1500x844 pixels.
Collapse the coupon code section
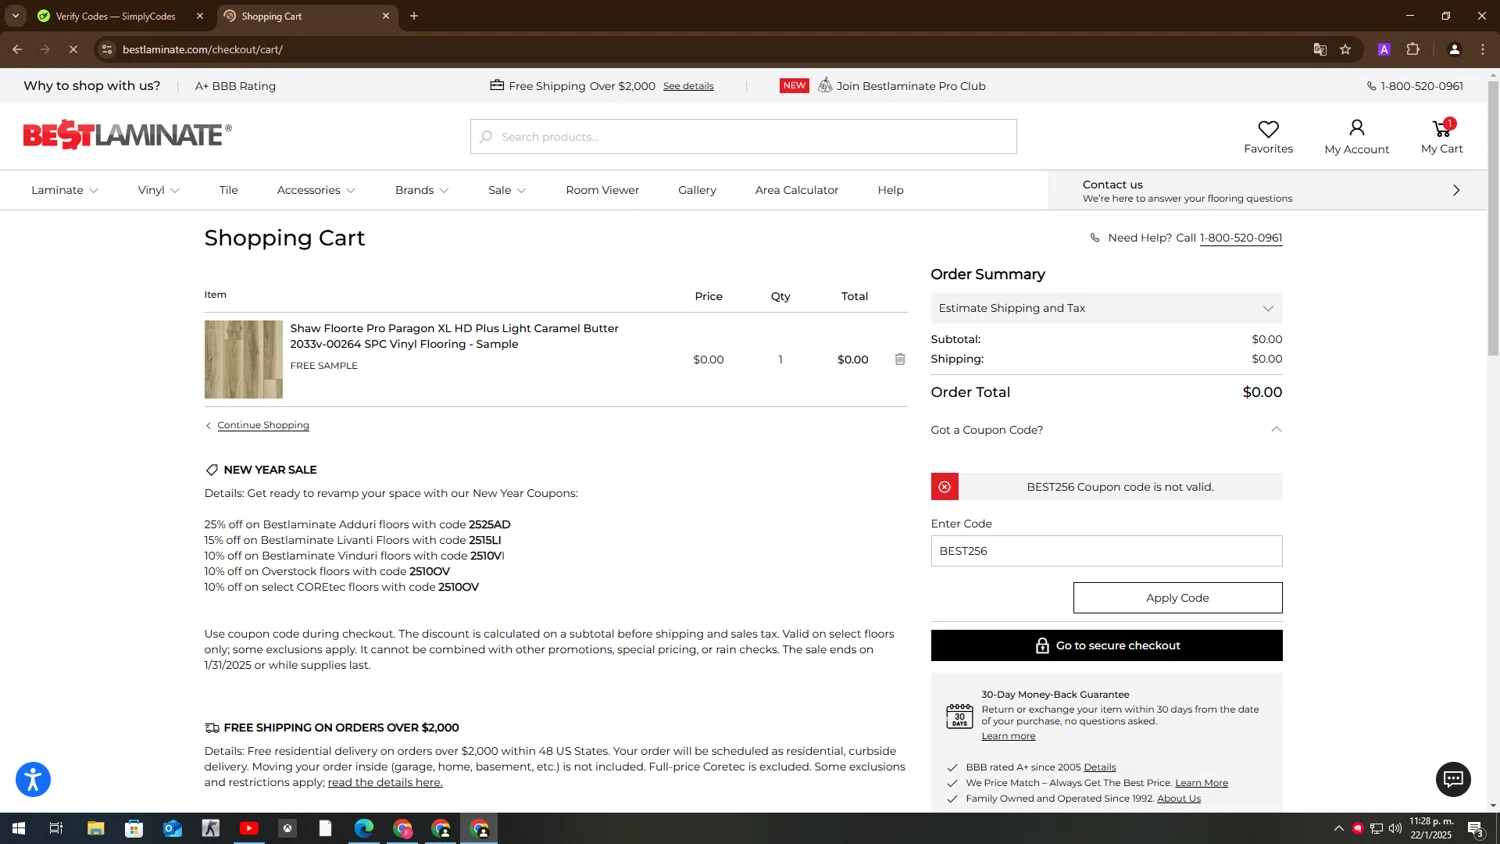(1276, 430)
